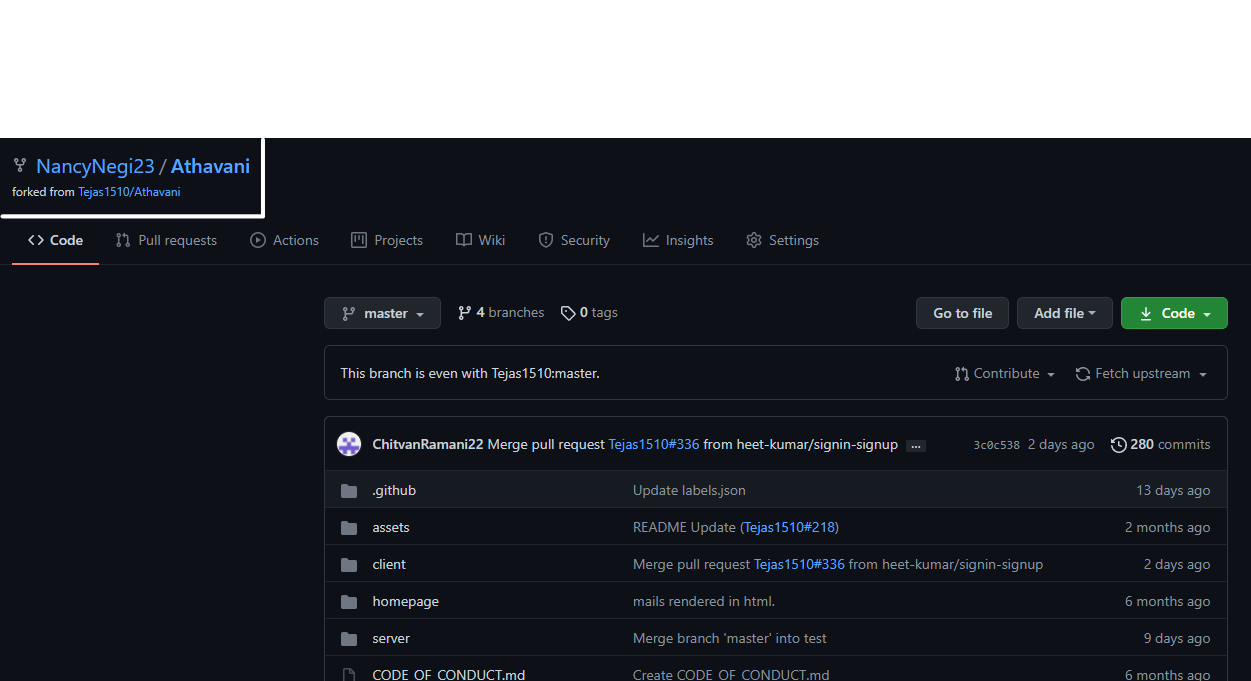The width and height of the screenshot is (1251, 681).
Task: Open the Athavani repository name link
Action: tap(210, 166)
